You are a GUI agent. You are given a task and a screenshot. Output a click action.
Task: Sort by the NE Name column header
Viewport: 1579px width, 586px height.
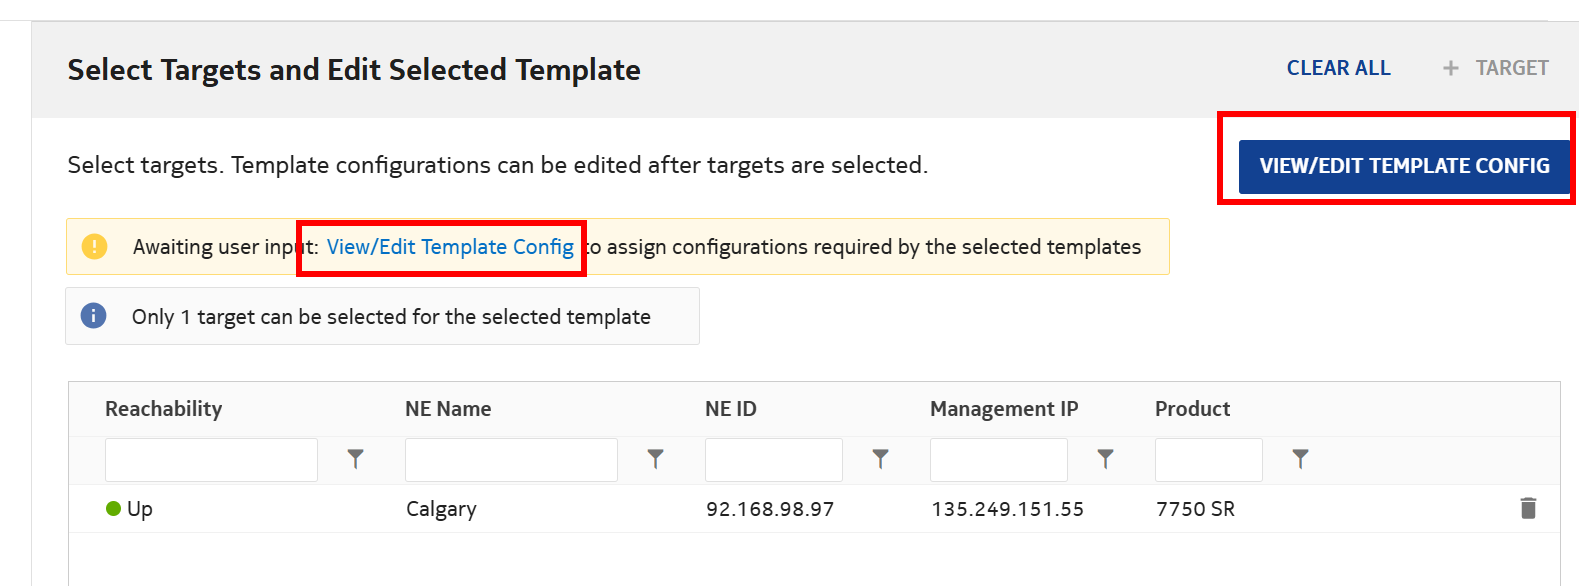point(448,409)
